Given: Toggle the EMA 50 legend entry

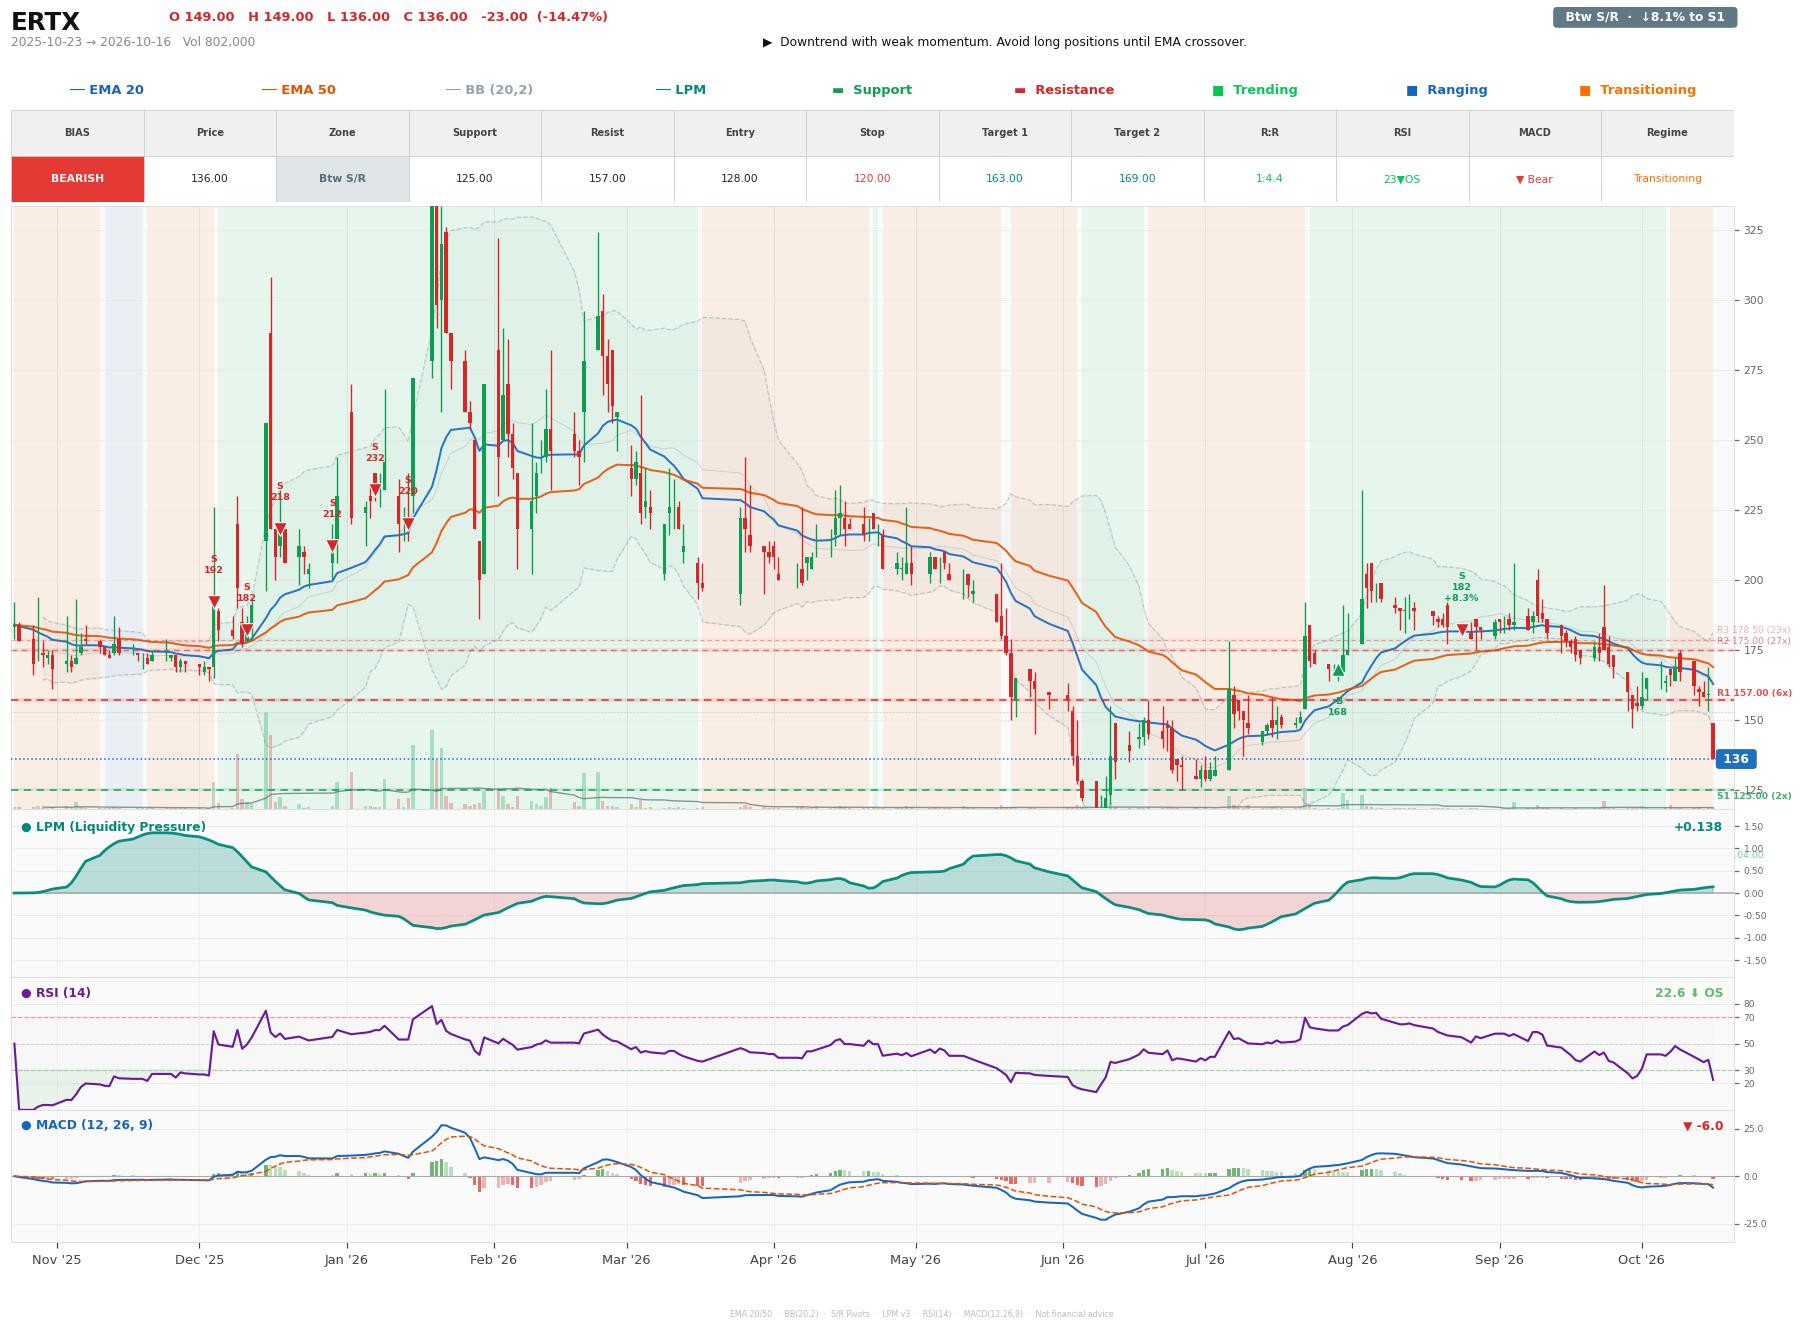Looking at the screenshot, I should point(298,90).
